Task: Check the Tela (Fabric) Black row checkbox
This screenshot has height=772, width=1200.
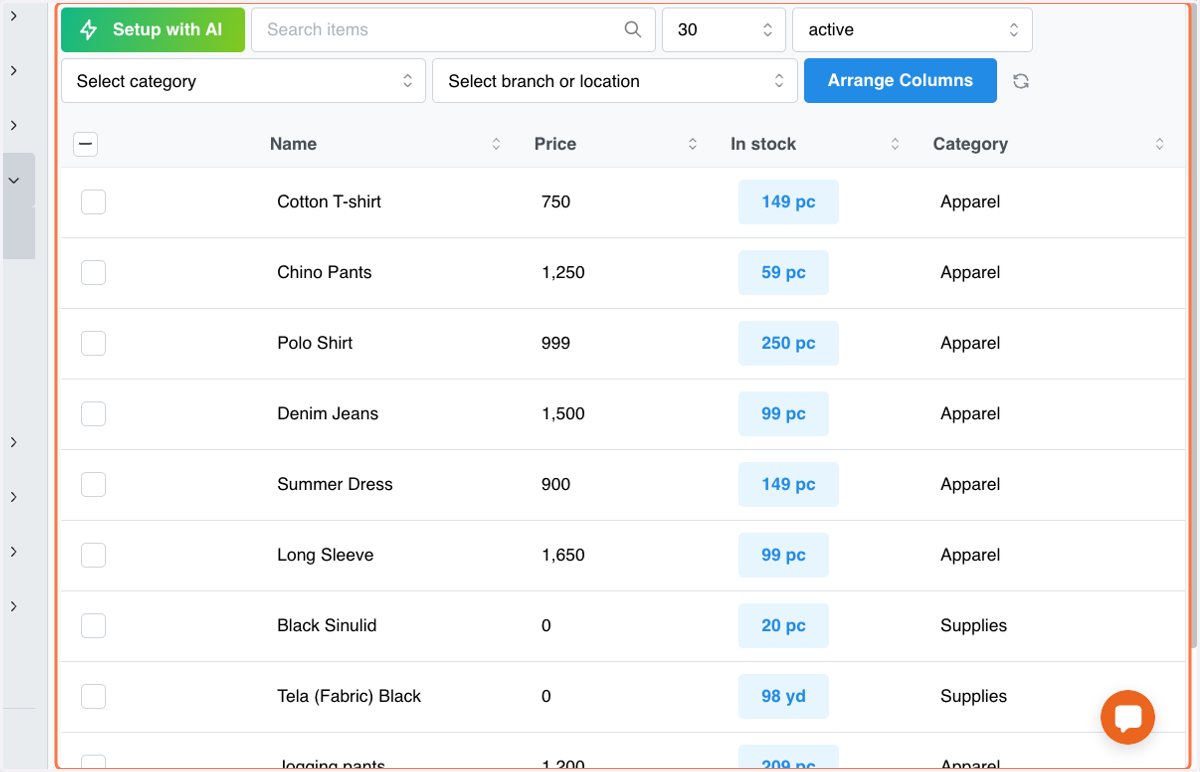Action: click(x=93, y=696)
